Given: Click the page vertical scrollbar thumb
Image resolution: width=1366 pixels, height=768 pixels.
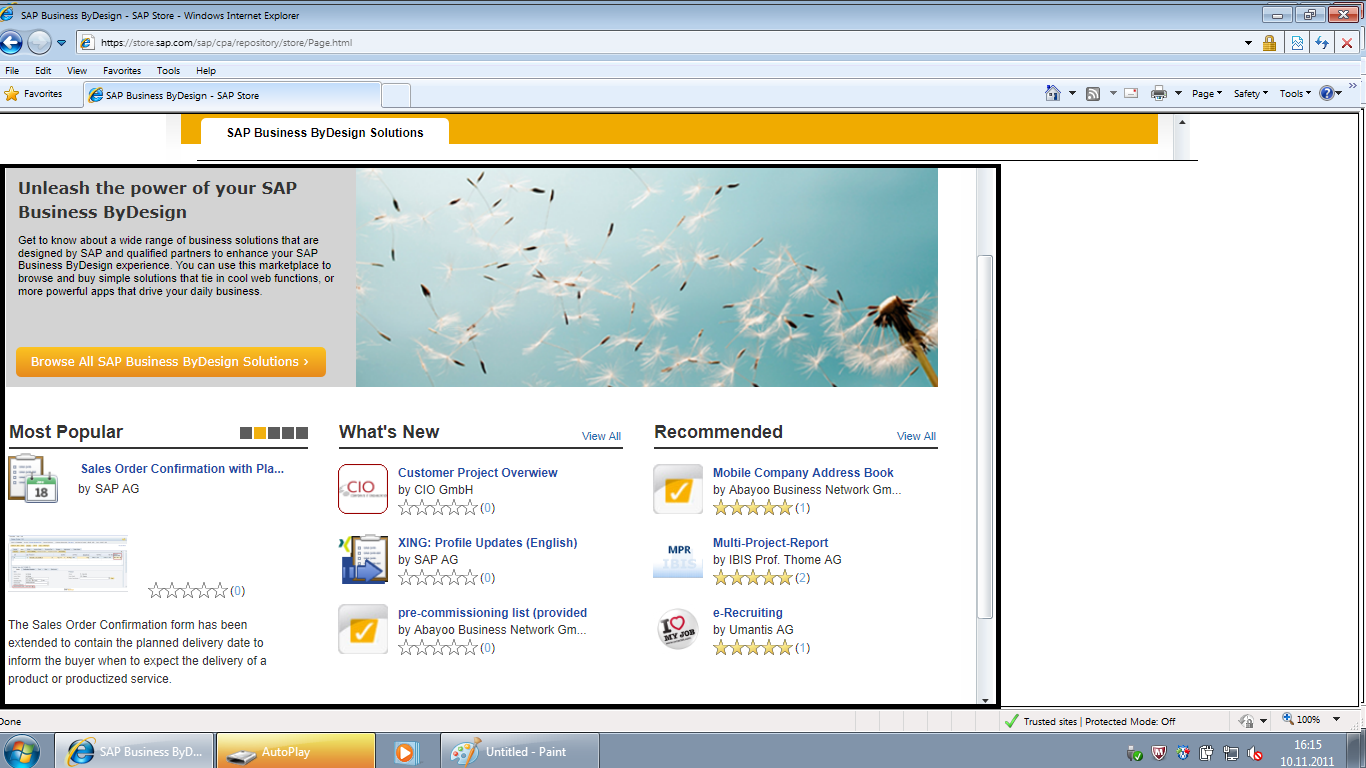Looking at the screenshot, I should (985, 437).
